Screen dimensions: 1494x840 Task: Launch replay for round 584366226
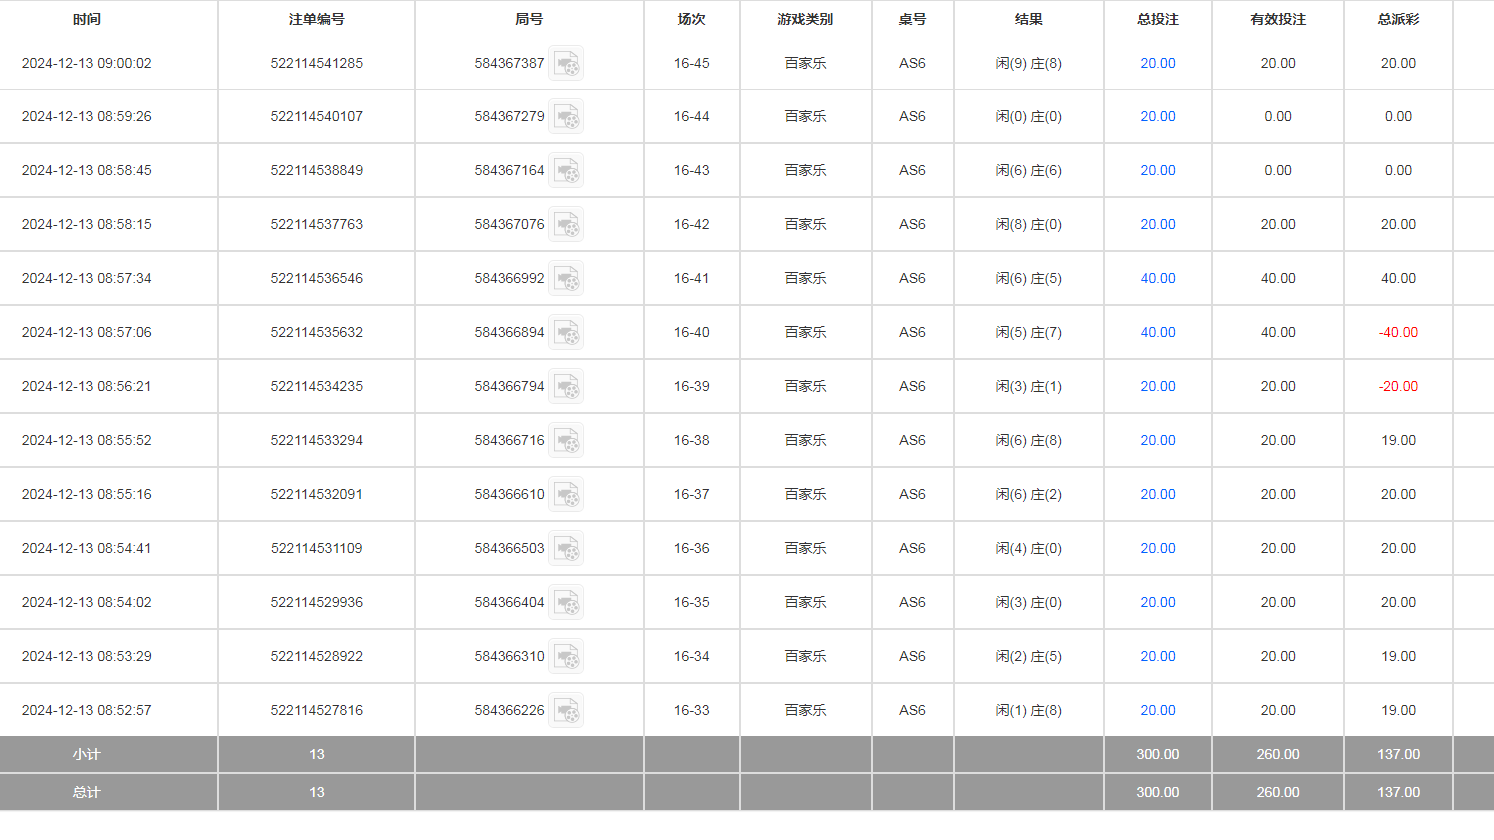click(x=566, y=711)
